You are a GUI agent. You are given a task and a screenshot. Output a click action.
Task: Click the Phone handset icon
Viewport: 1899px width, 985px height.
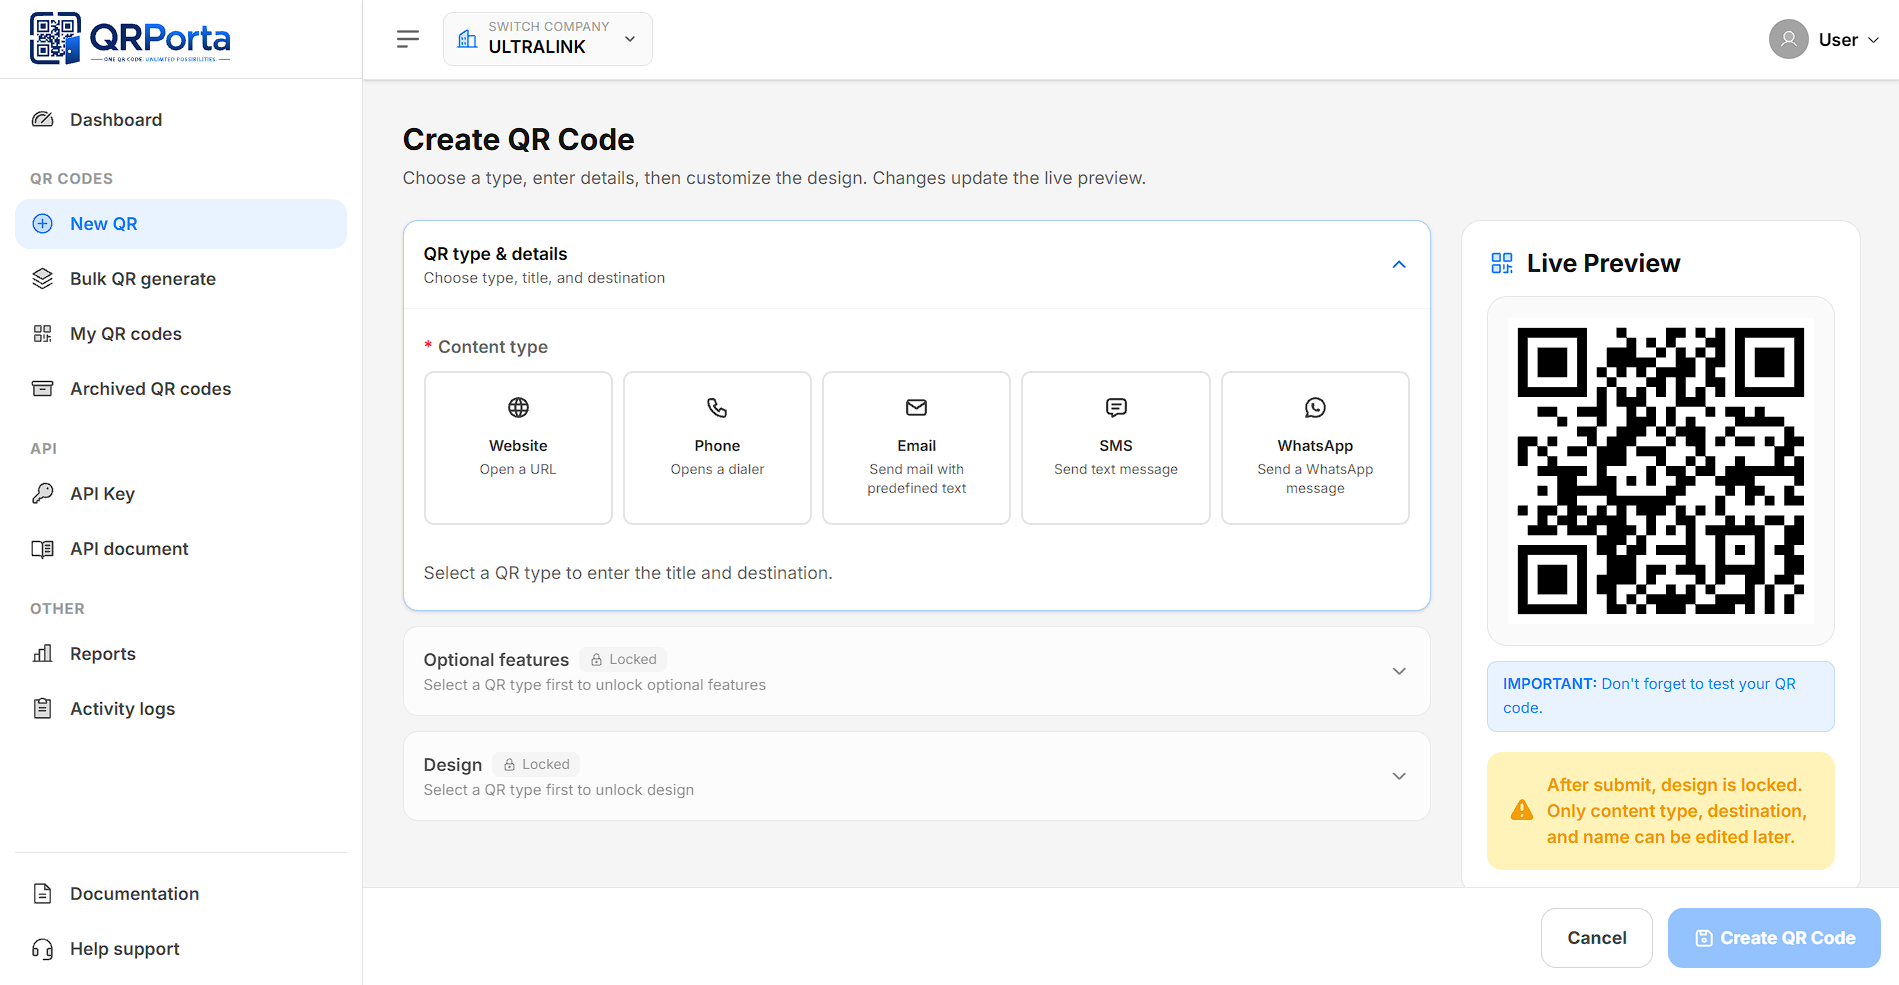coord(717,407)
